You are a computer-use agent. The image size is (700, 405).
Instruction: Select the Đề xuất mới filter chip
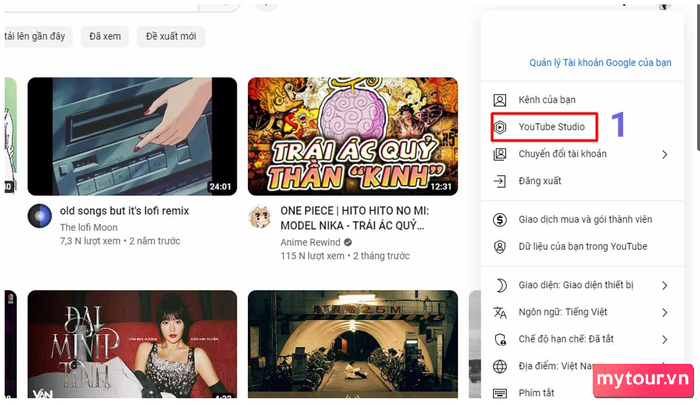171,36
